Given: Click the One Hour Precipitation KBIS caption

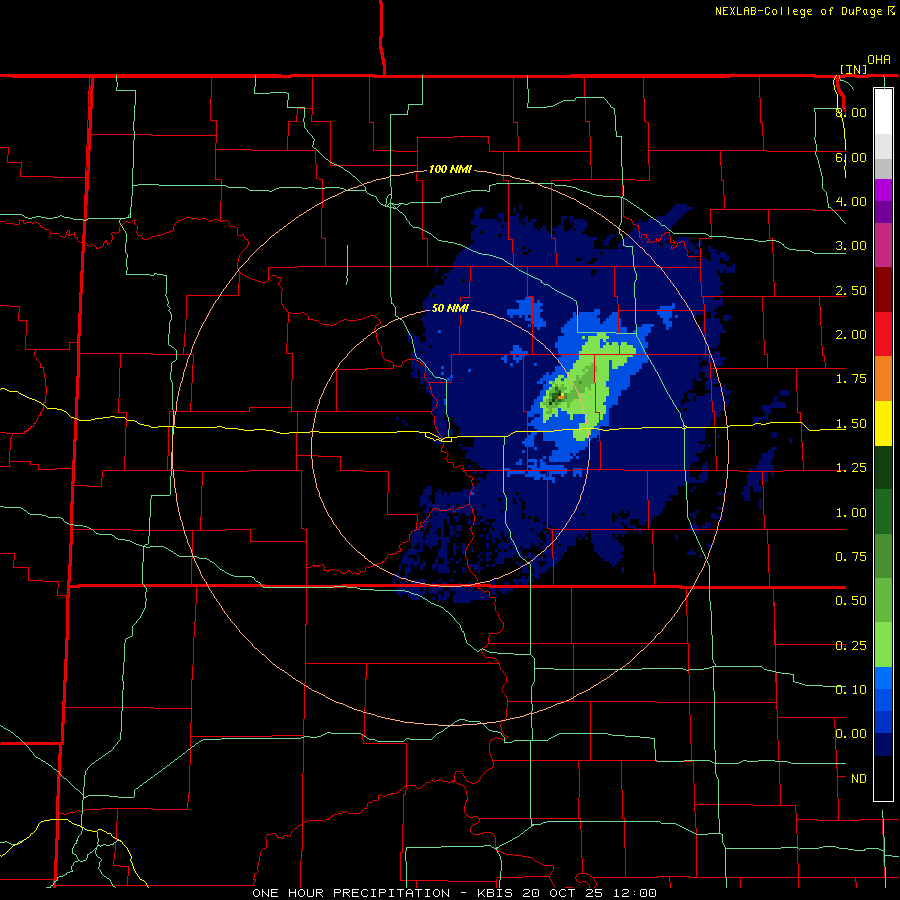Looking at the screenshot, I should point(454,893).
